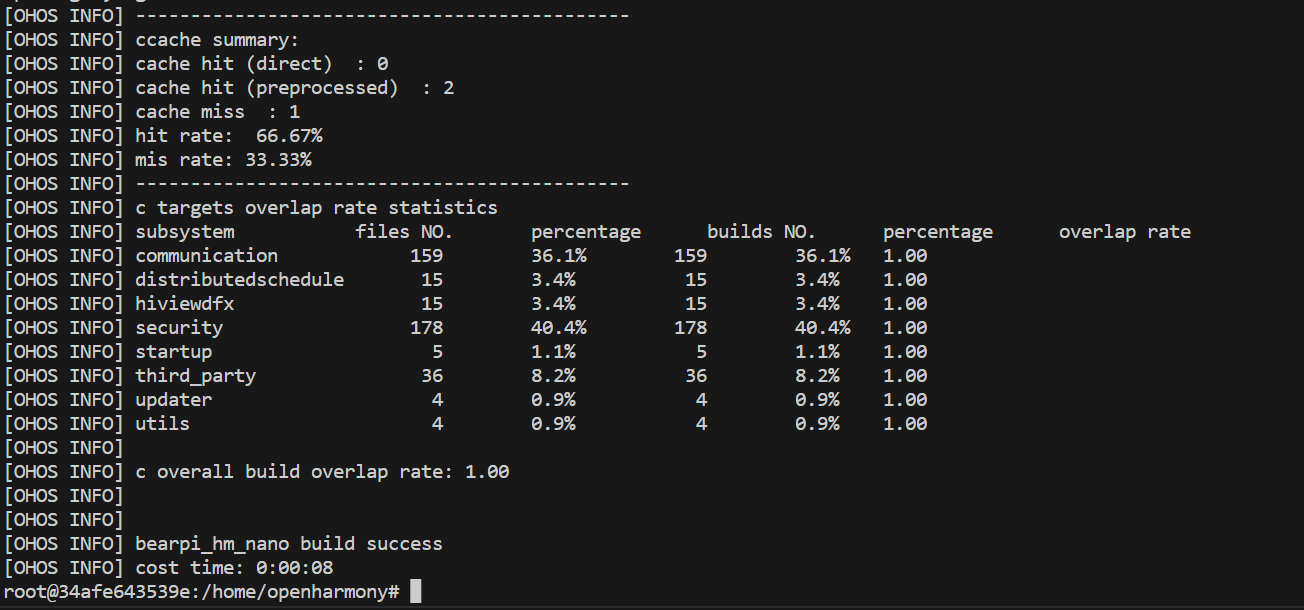Click 'bearpi_hm_nano build success' message
Viewport: 1304px width, 610px height.
289,544
